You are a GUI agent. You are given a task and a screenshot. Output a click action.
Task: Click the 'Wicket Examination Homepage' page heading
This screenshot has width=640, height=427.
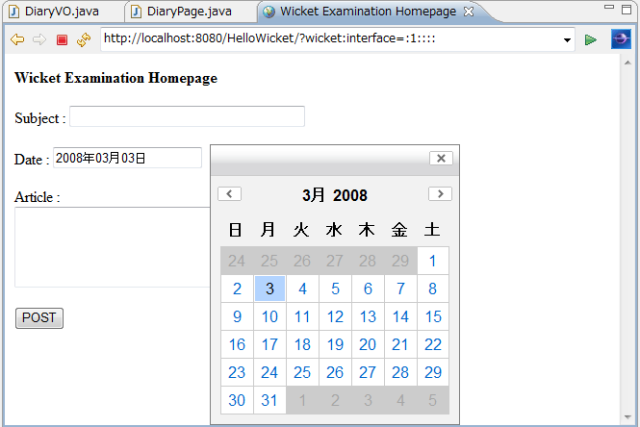click(116, 78)
